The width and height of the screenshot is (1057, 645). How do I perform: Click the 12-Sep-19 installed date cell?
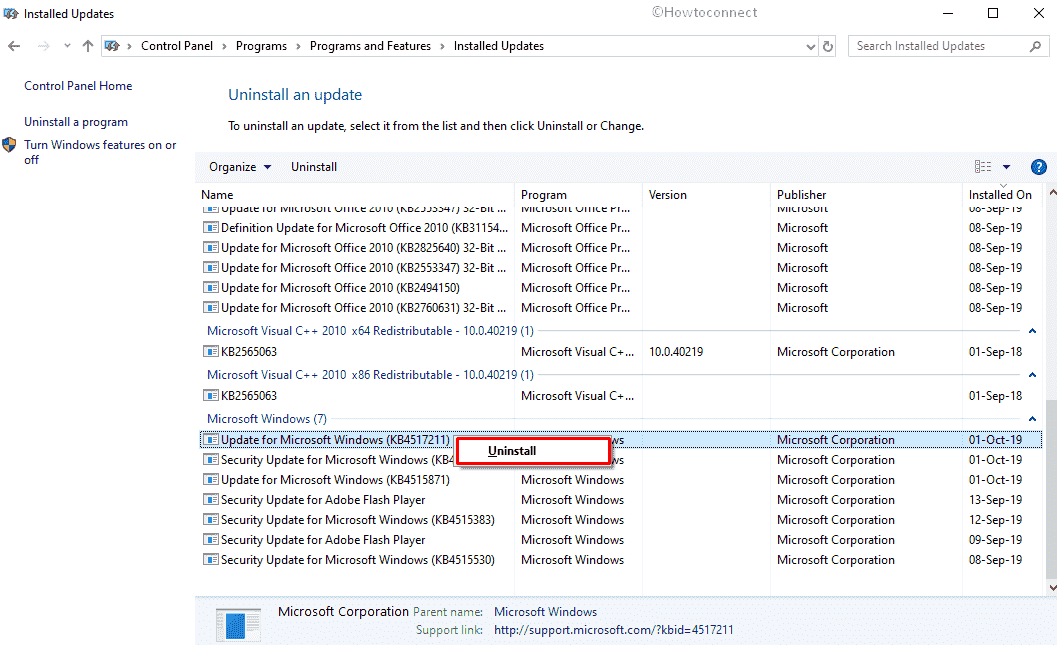(x=995, y=520)
